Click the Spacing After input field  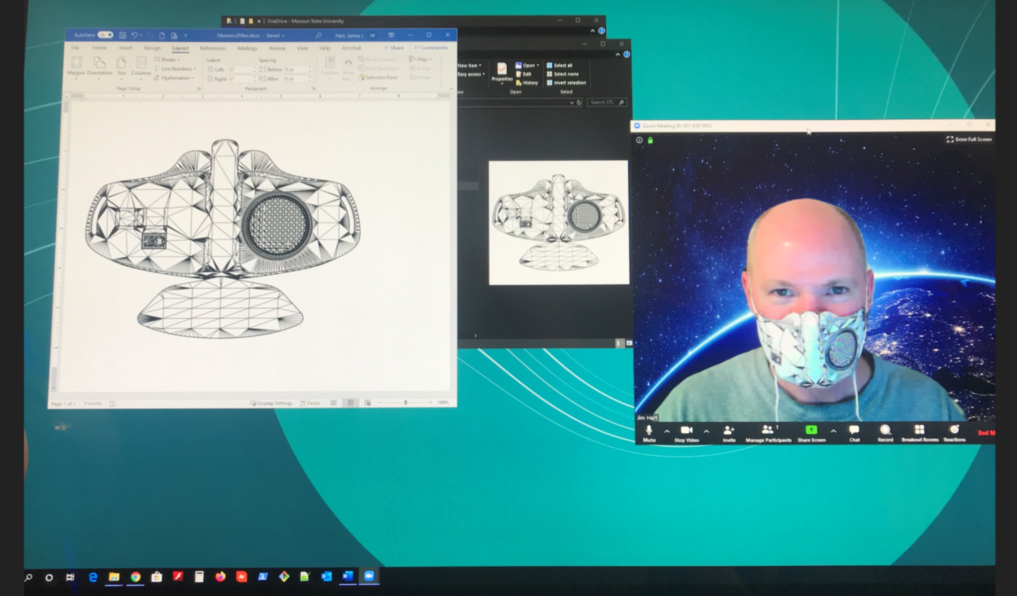(x=298, y=79)
